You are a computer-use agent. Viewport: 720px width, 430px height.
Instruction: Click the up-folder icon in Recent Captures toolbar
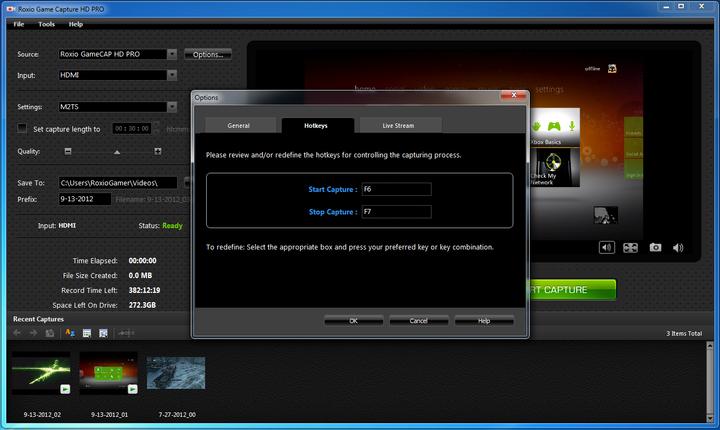tap(50, 333)
